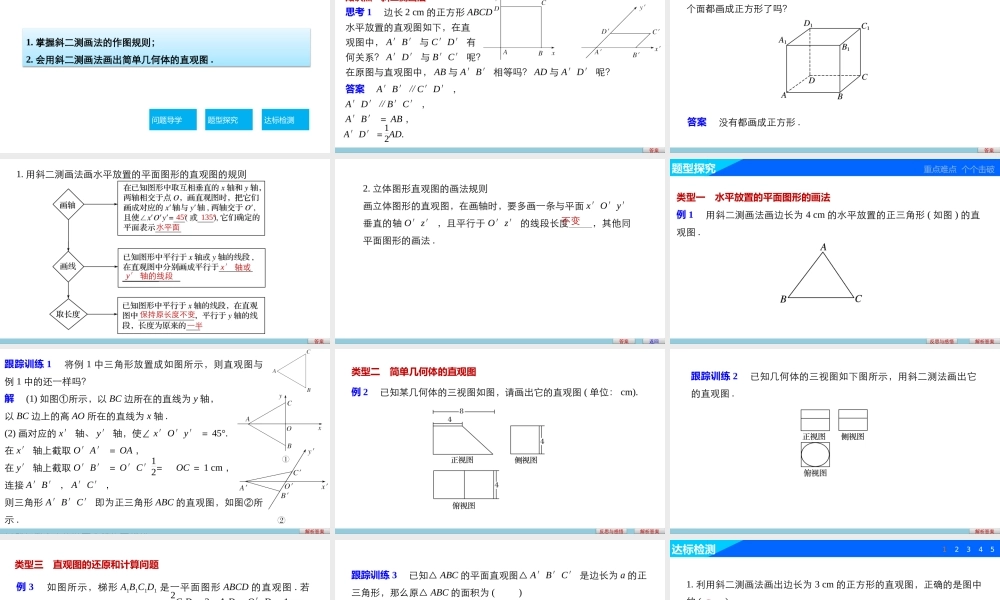Select question number 2 in 达标检测
The width and height of the screenshot is (1000, 600).
(x=956, y=548)
